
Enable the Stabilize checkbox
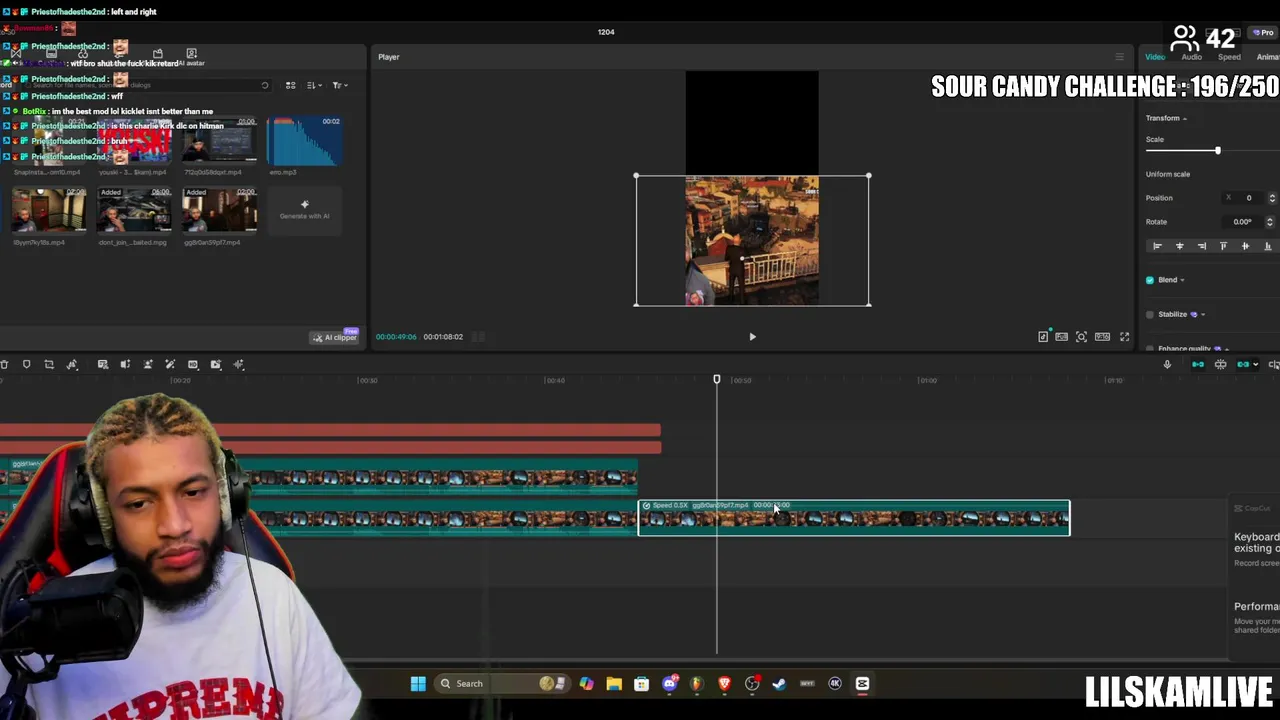(x=1150, y=315)
